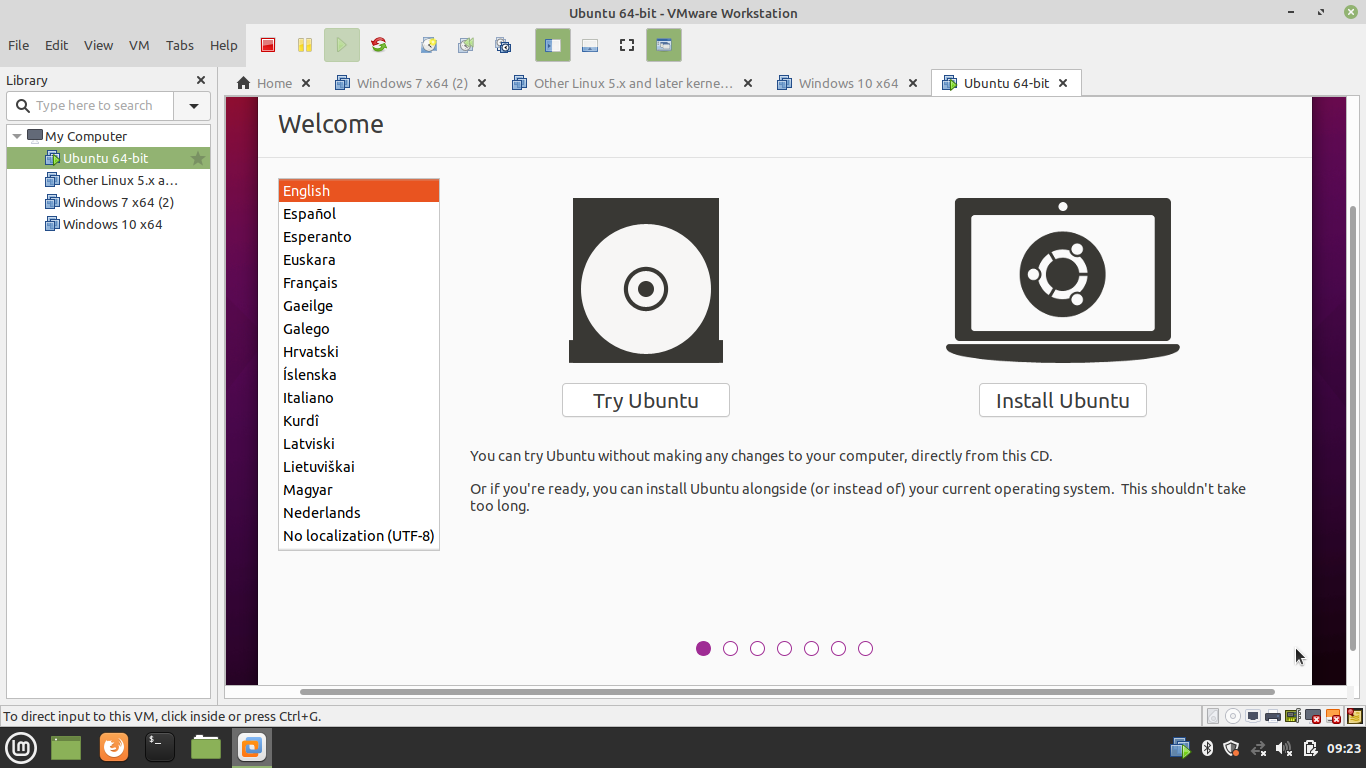The width and height of the screenshot is (1366, 768).
Task: Click the disconnected display status icon
Action: click(1314, 716)
